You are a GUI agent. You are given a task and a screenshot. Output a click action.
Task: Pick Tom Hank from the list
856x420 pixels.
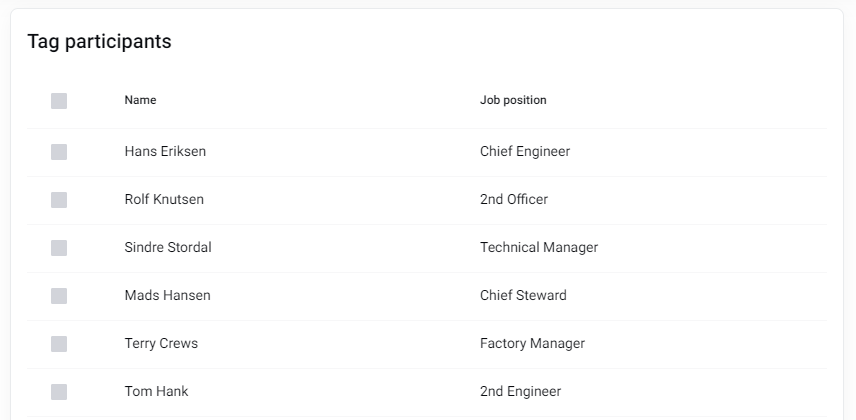pyautogui.click(x=156, y=392)
